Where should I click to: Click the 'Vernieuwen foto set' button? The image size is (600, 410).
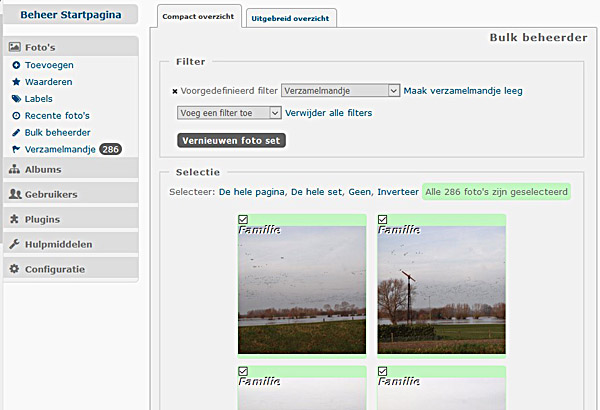click(x=232, y=140)
